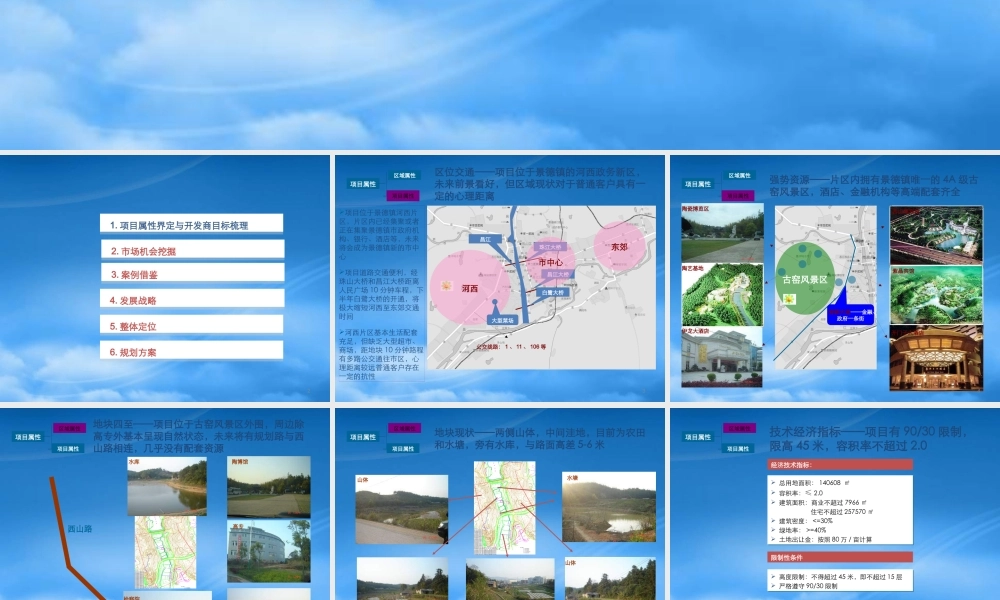Click the 山体 photo left of the site plan
Screen dimensions: 1000x600
click(402, 509)
